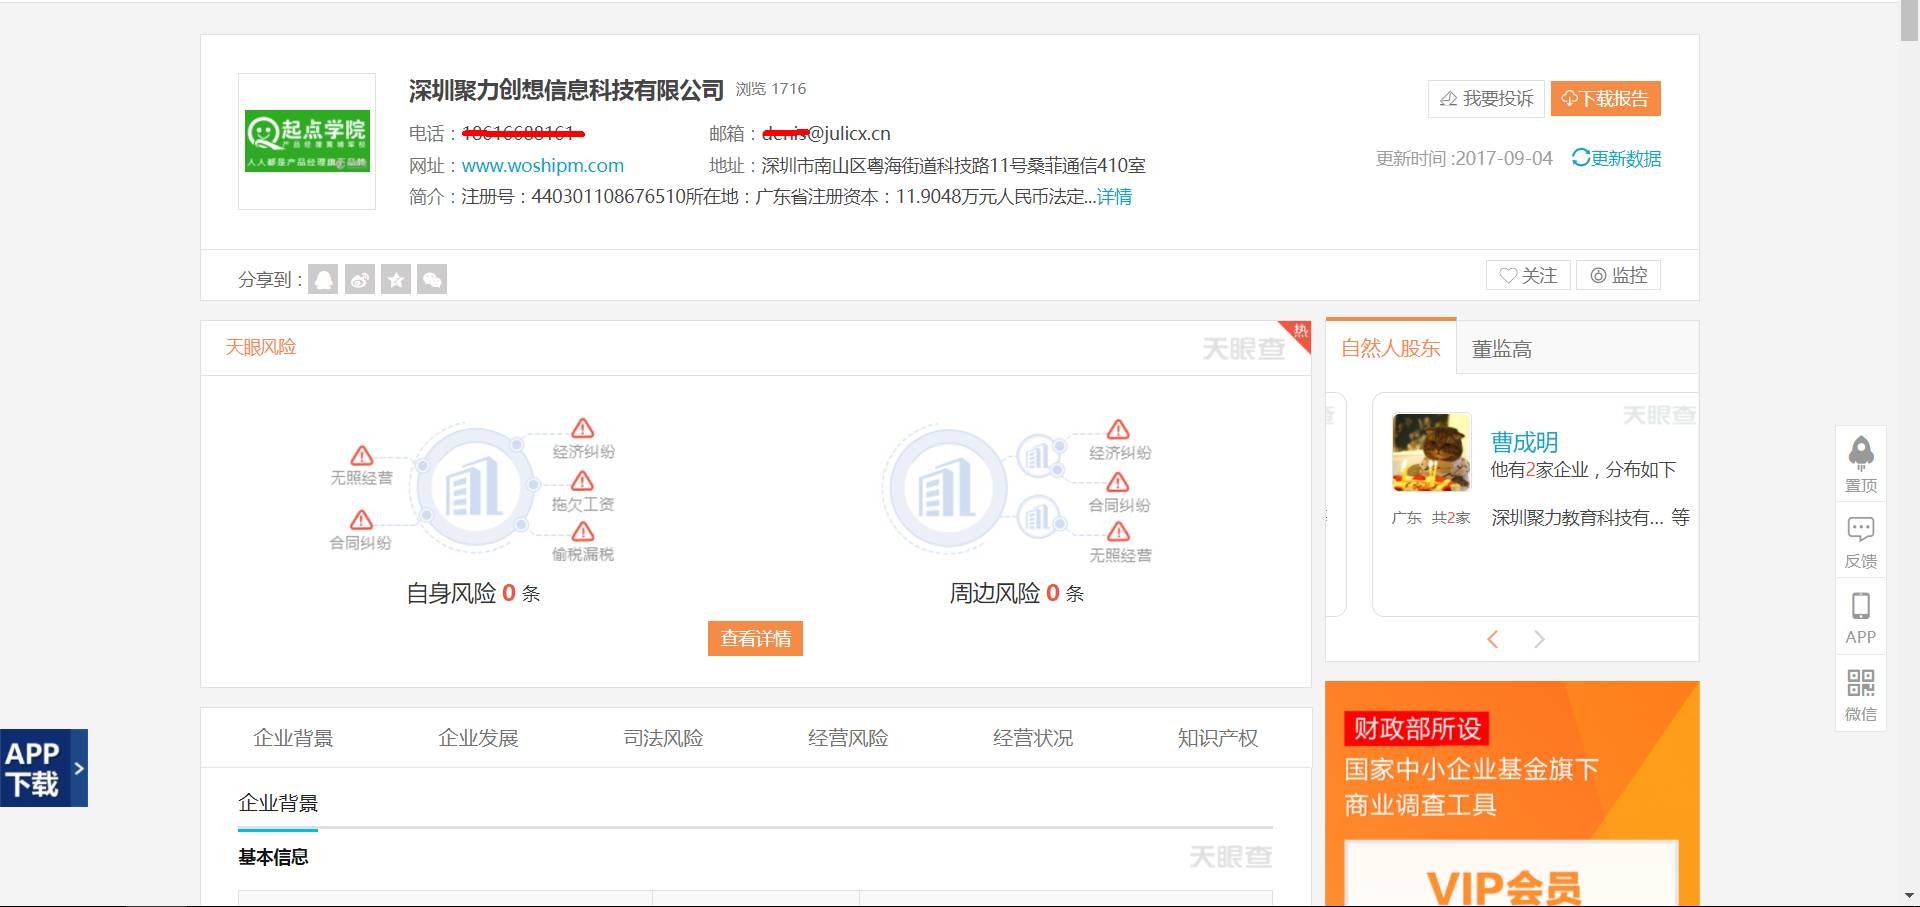Click 曹成明's cat avatar photo
The width and height of the screenshot is (1920, 907).
click(1432, 452)
